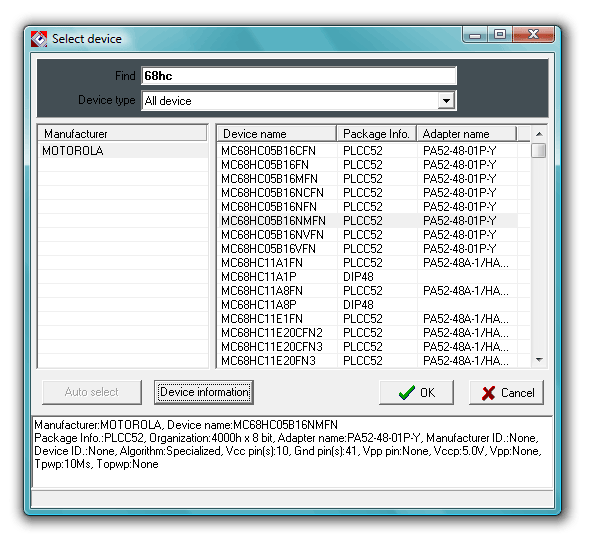This screenshot has height=548, width=596.
Task: Select device MC68HC05B16NFN
Action: (x=269, y=207)
